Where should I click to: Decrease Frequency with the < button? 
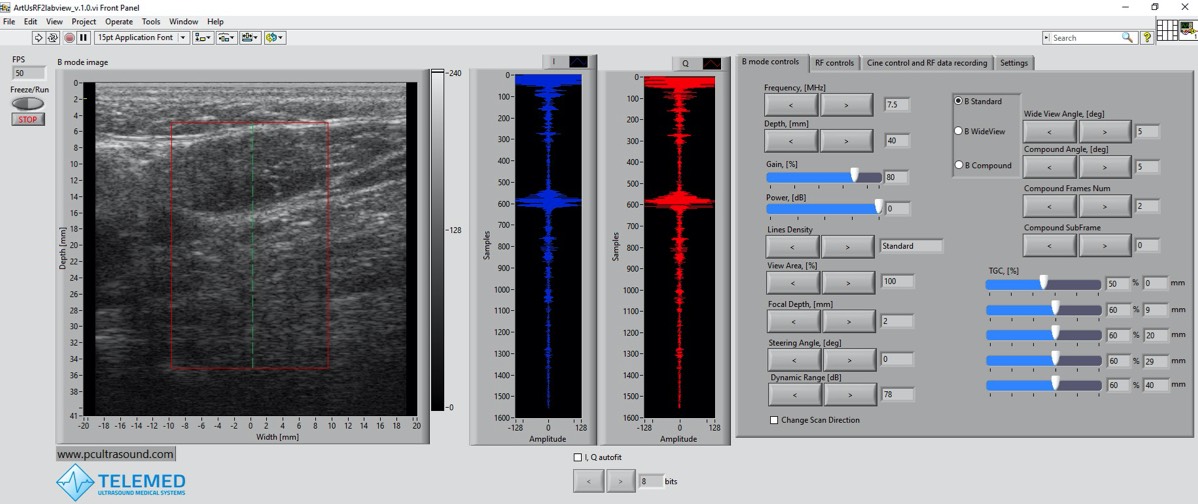pos(791,105)
